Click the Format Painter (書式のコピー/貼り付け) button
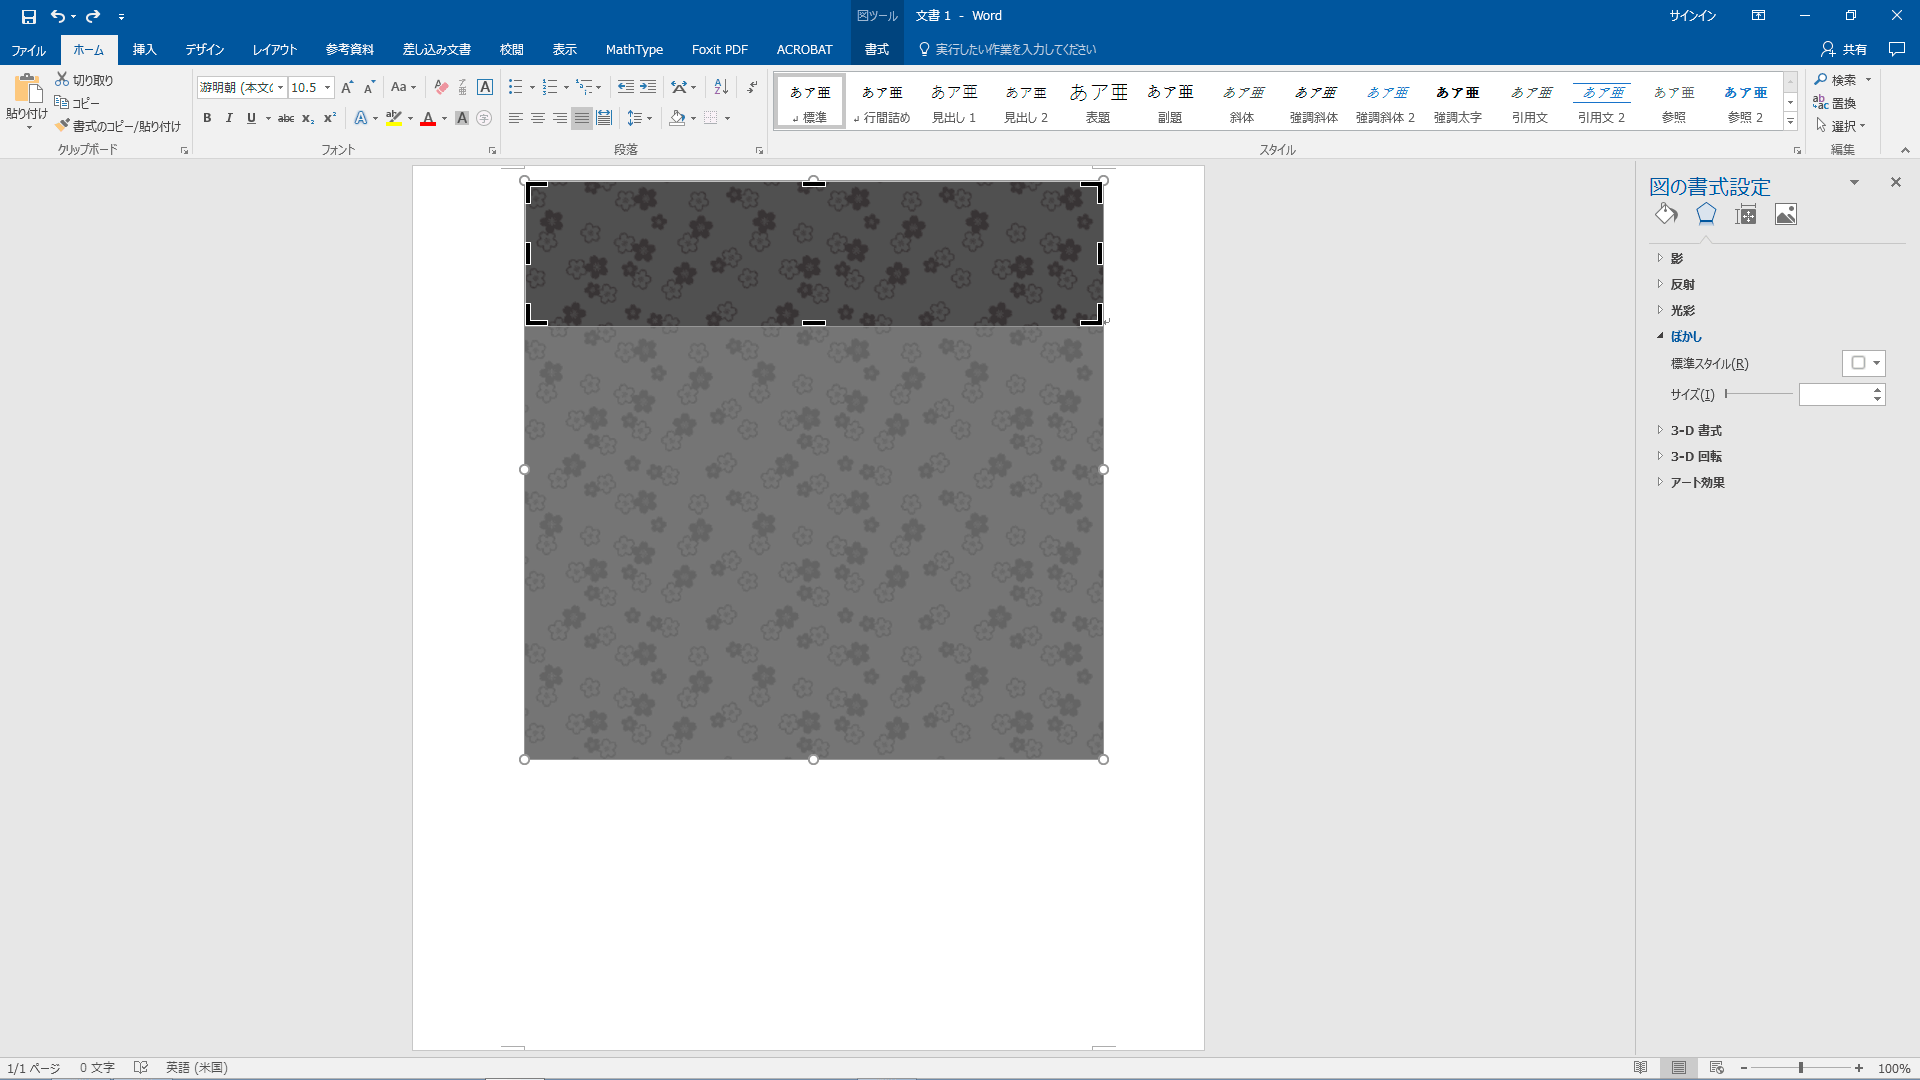Image resolution: width=1920 pixels, height=1080 pixels. point(118,126)
